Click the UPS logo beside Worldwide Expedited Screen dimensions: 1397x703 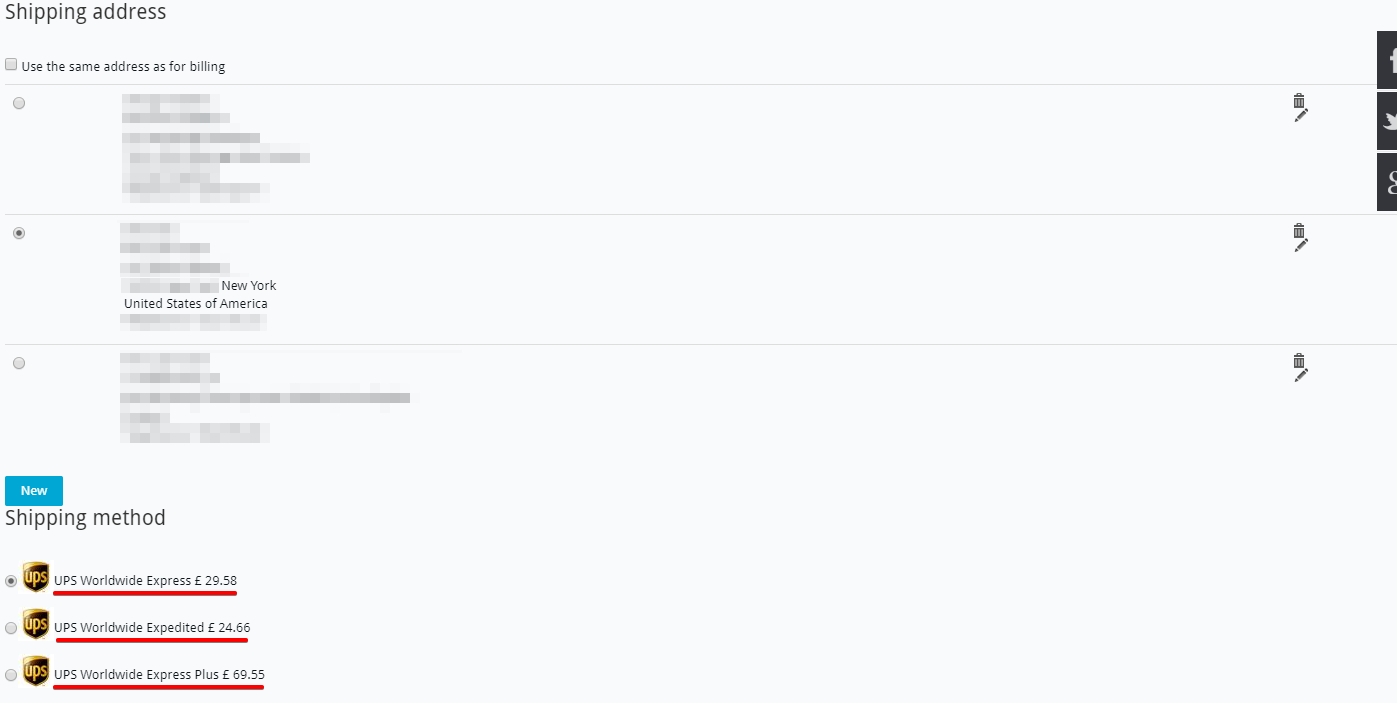(36, 625)
